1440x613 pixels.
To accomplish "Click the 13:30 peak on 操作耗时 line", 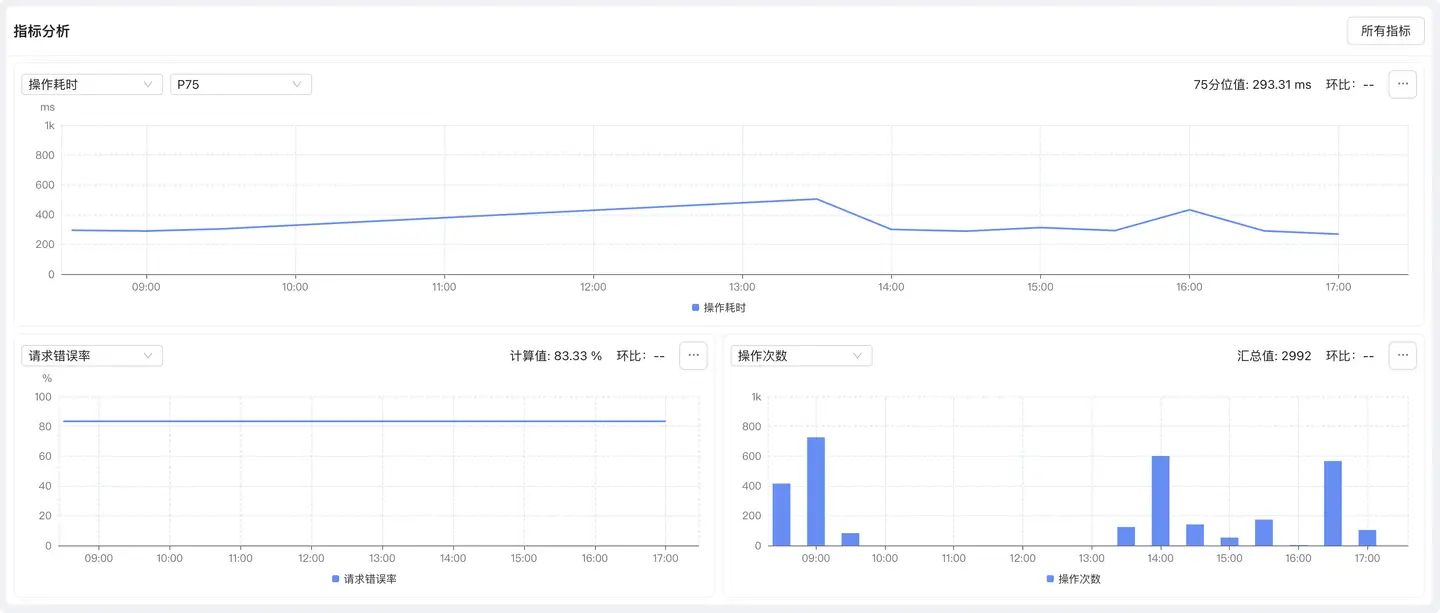I will click(x=817, y=199).
